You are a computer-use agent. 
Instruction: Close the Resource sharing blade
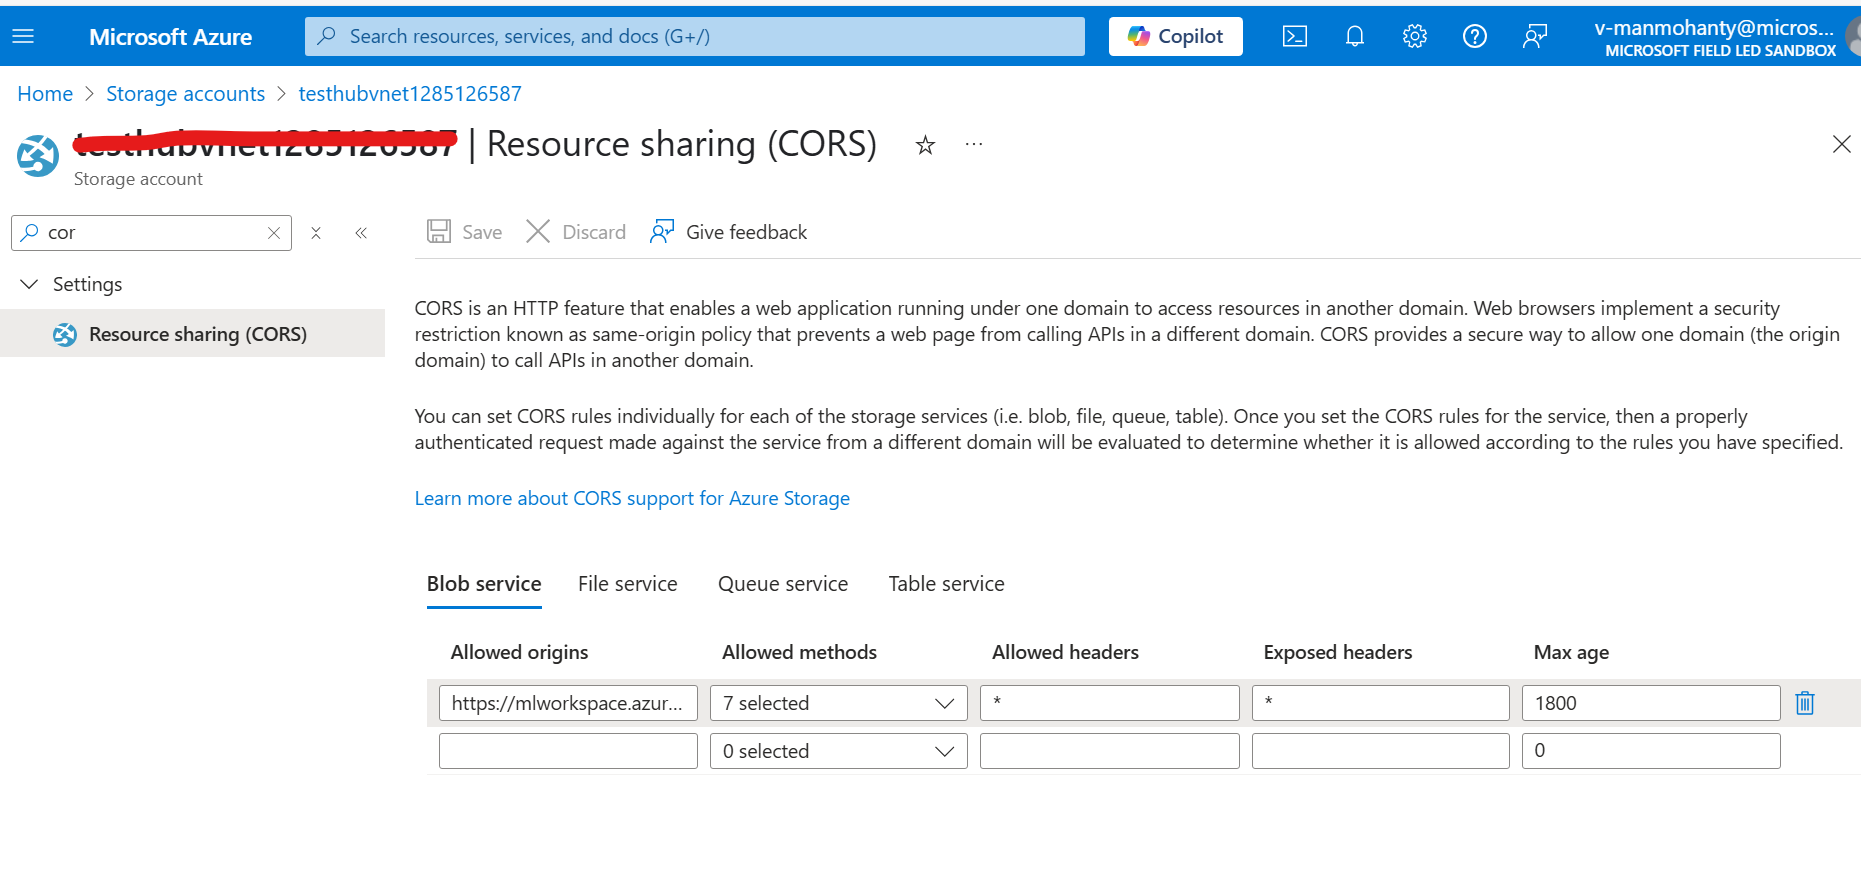coord(1841,144)
